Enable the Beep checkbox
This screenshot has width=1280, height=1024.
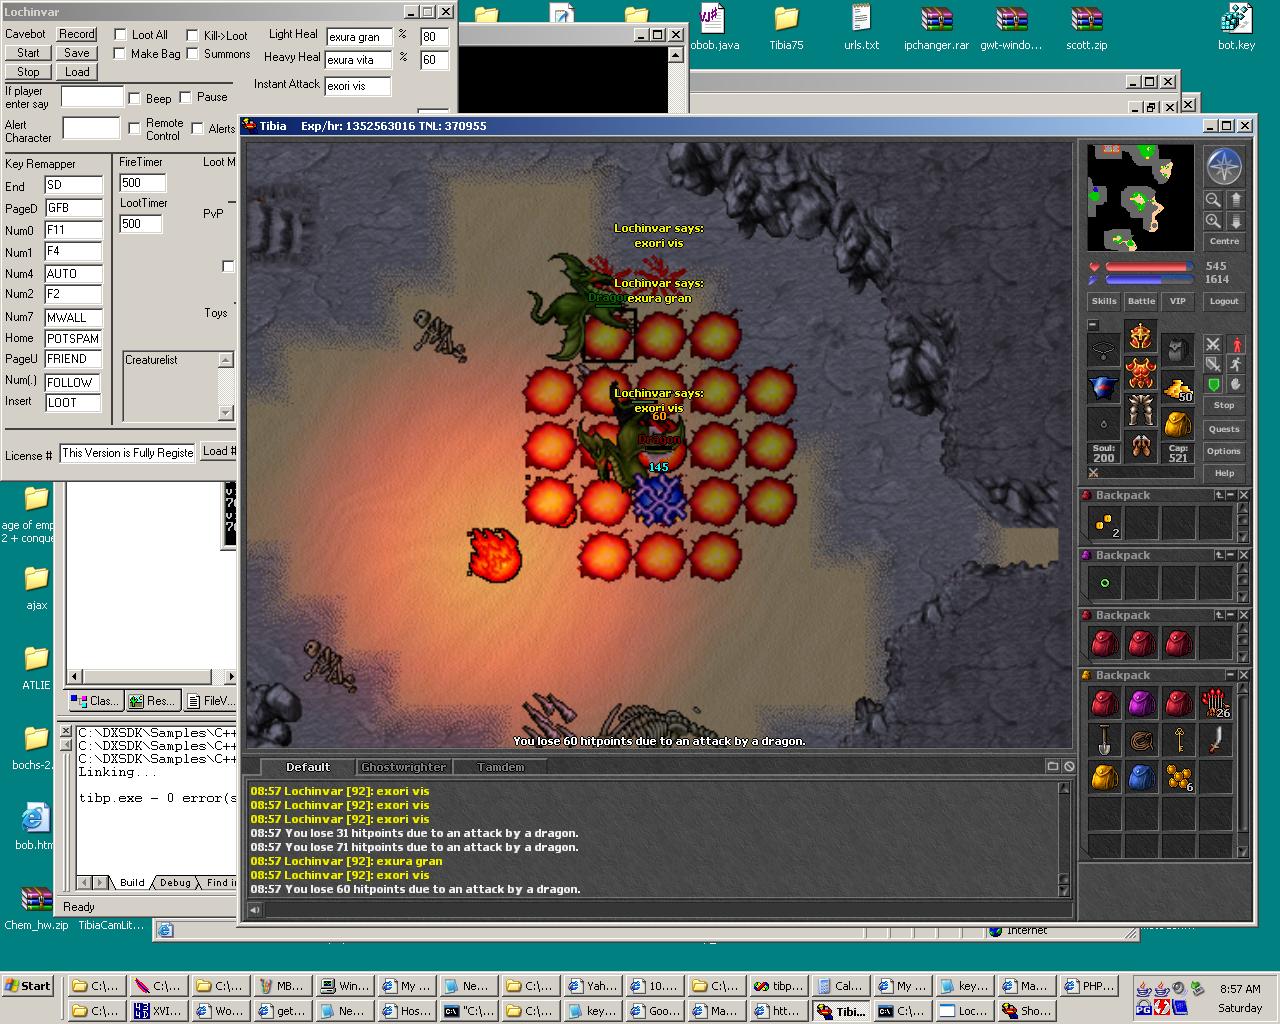[134, 98]
